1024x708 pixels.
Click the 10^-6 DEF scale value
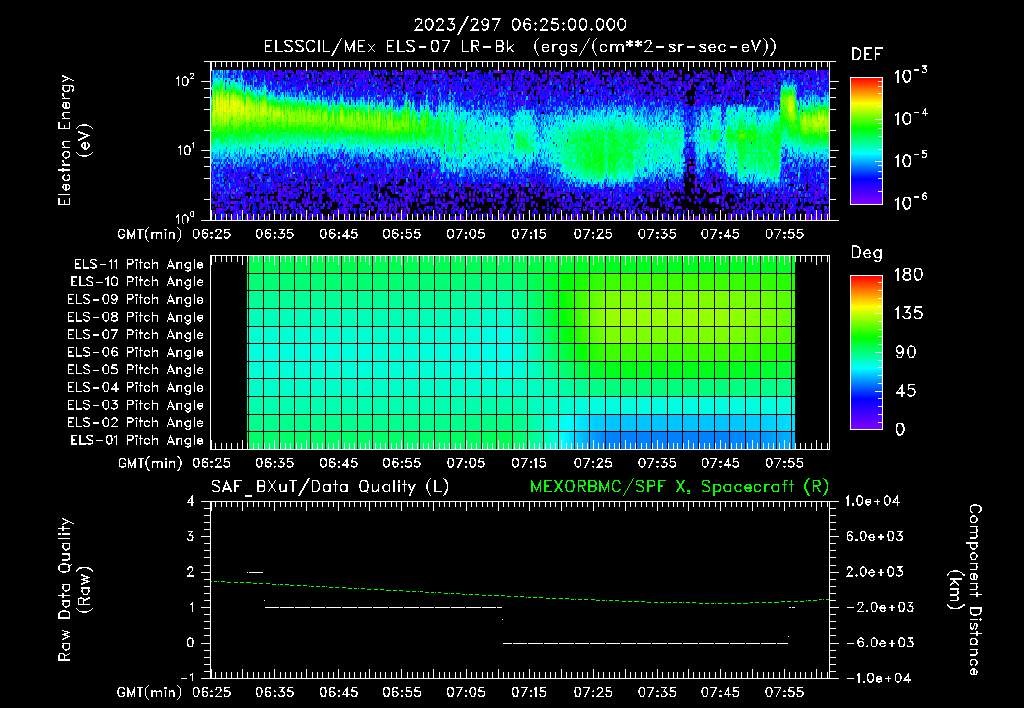click(910, 202)
